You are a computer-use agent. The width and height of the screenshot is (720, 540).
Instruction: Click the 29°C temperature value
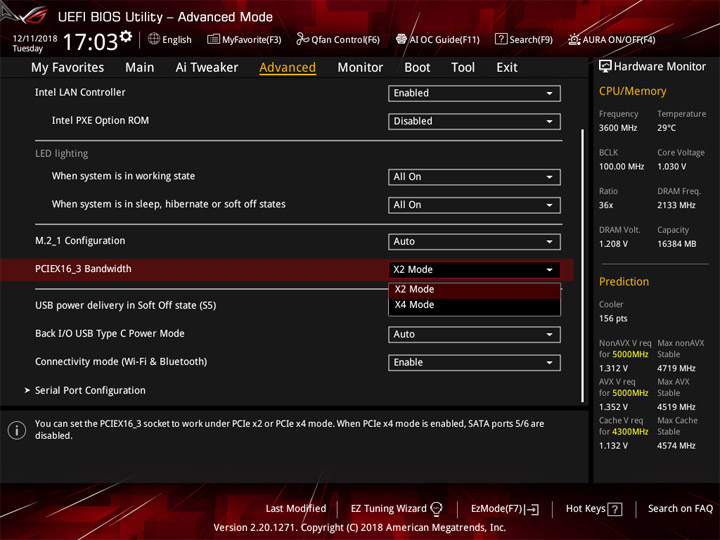(666, 128)
